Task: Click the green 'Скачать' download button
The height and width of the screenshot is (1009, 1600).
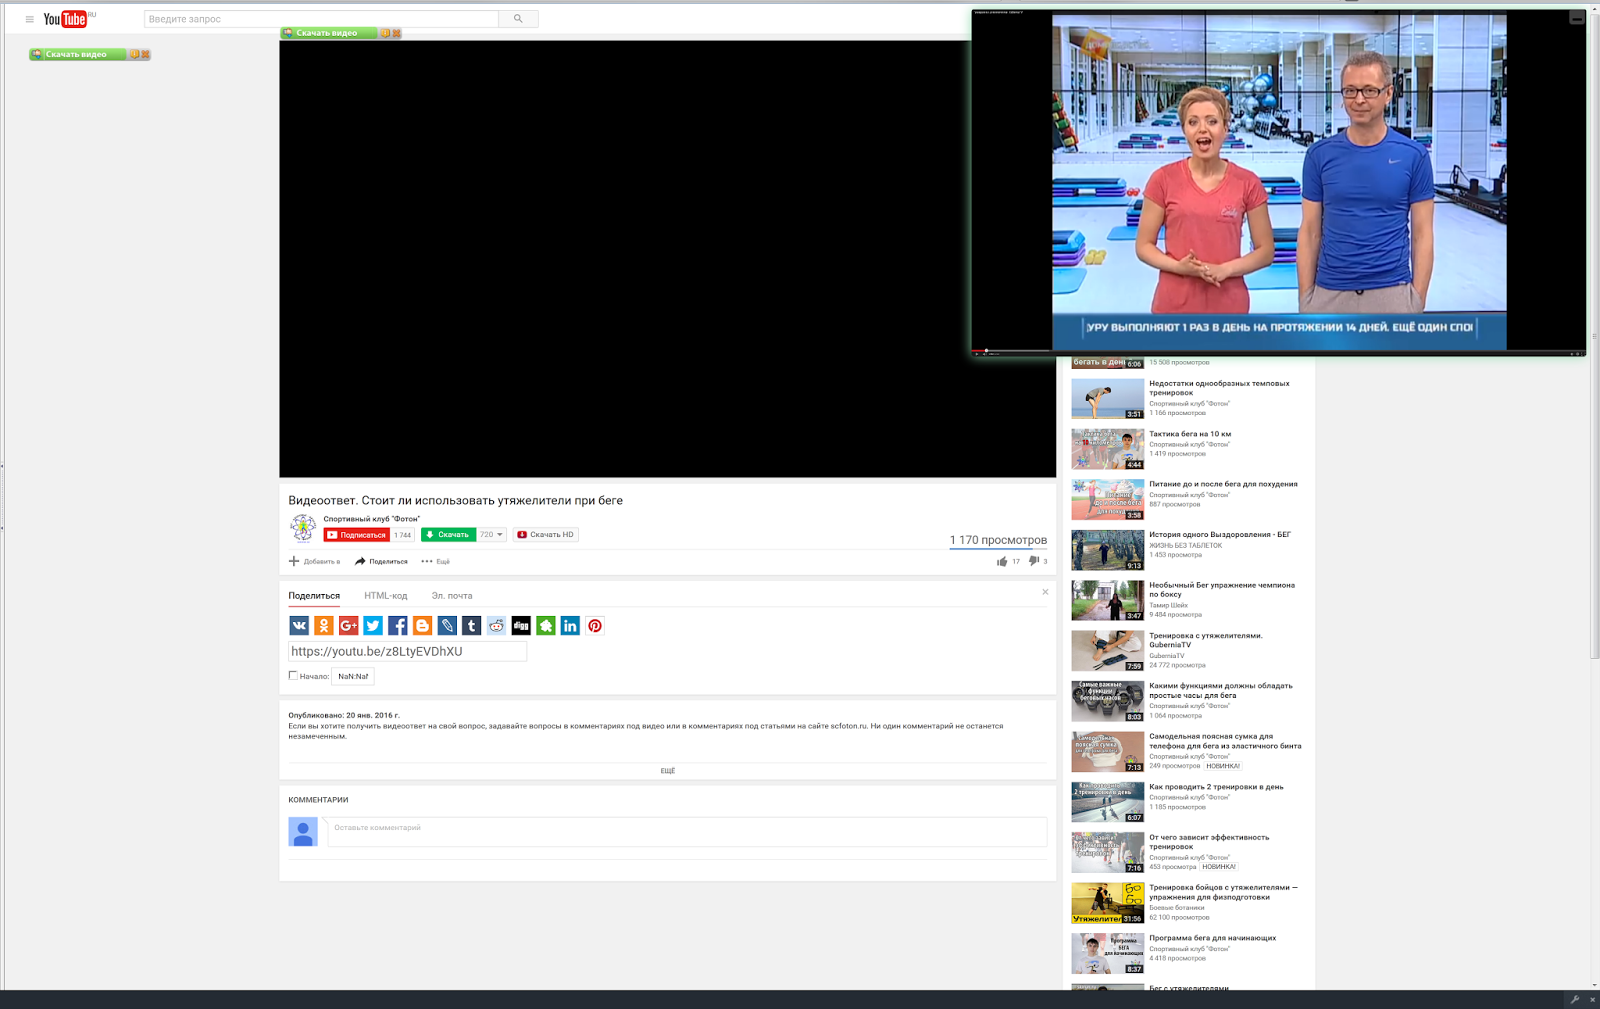Action: pyautogui.click(x=448, y=535)
